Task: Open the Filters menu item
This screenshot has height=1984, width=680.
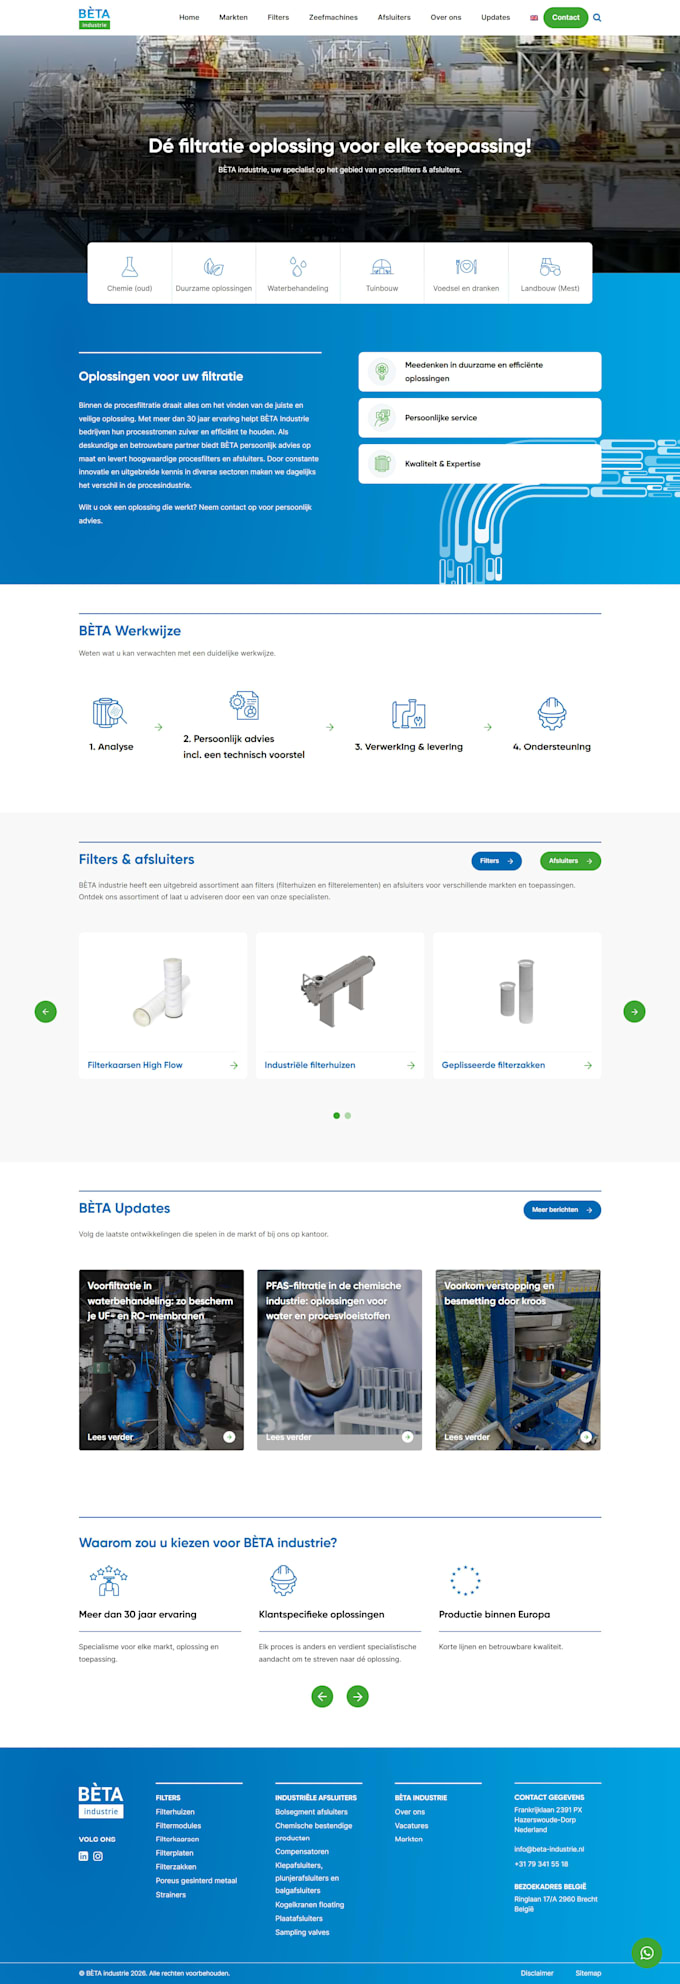Action: point(278,18)
